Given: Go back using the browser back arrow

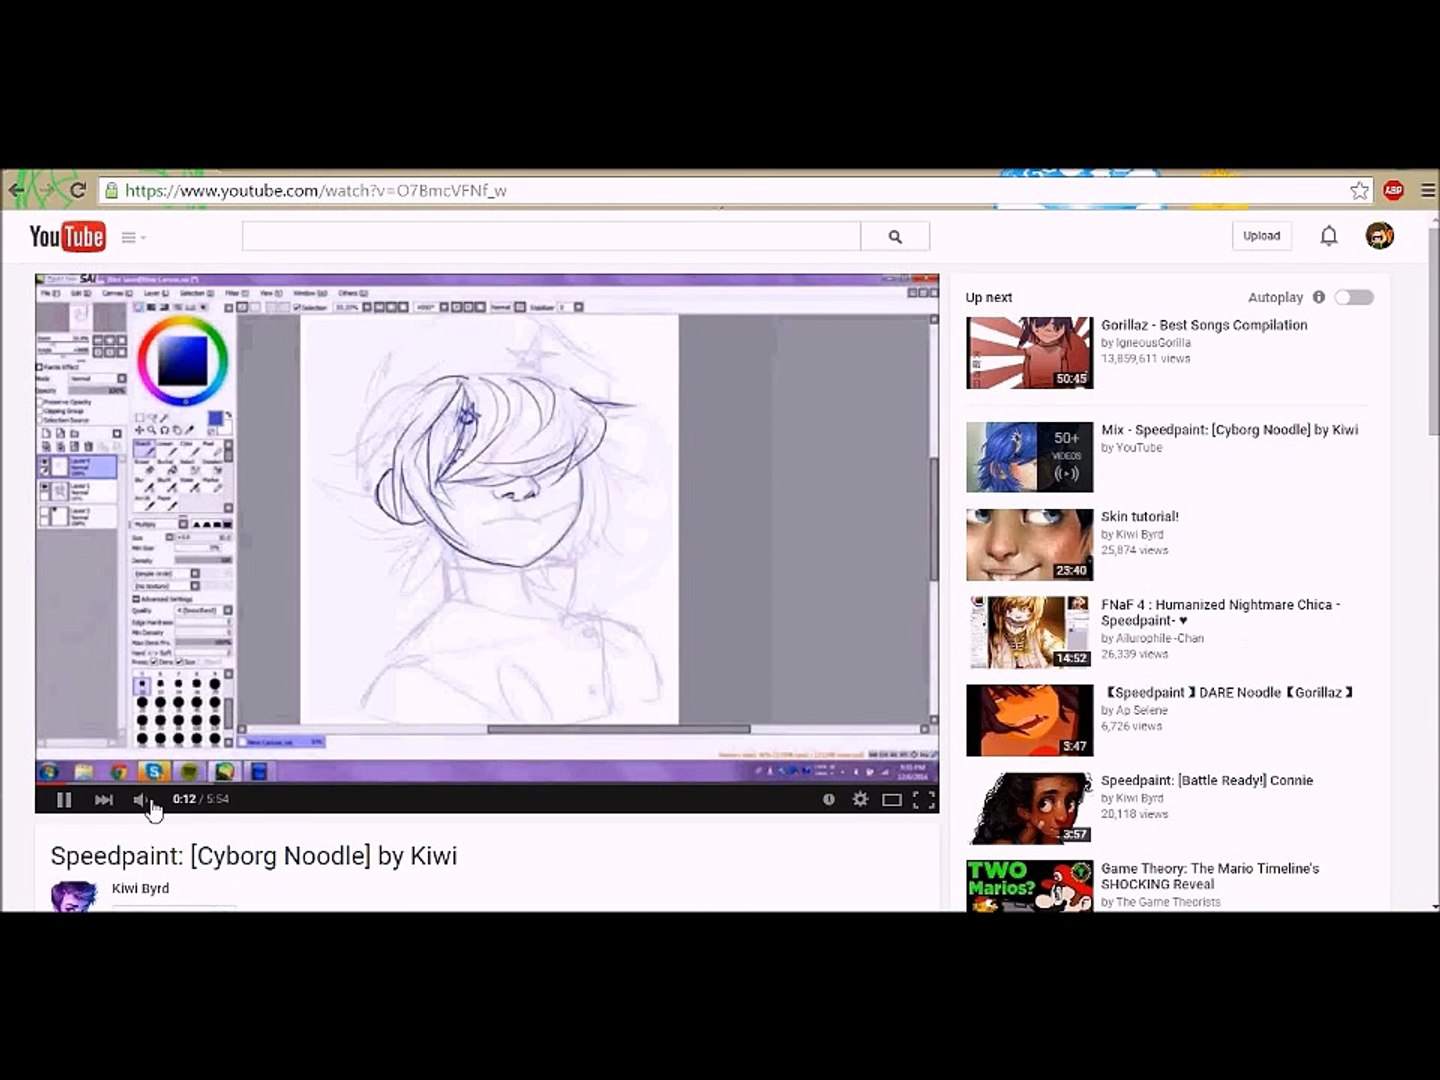Looking at the screenshot, I should 16,190.
